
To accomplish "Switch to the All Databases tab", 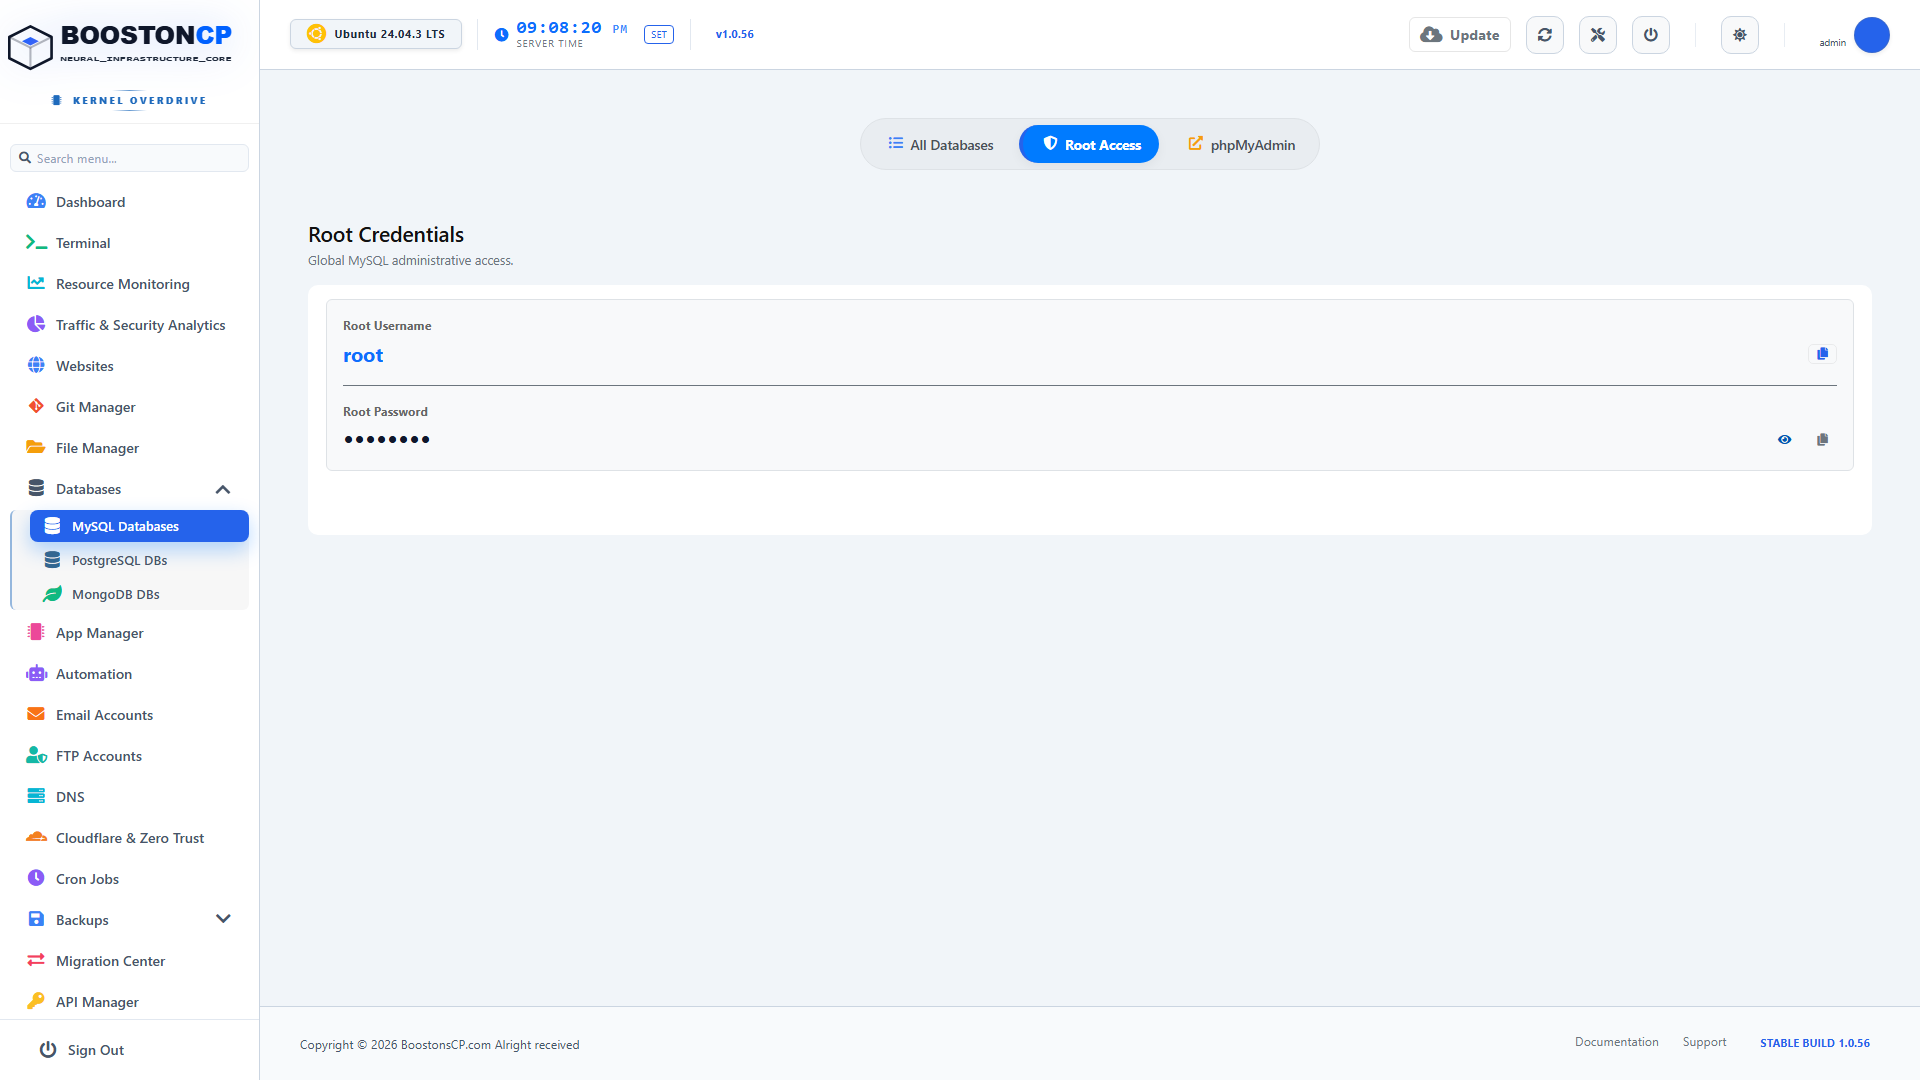I will [941, 145].
